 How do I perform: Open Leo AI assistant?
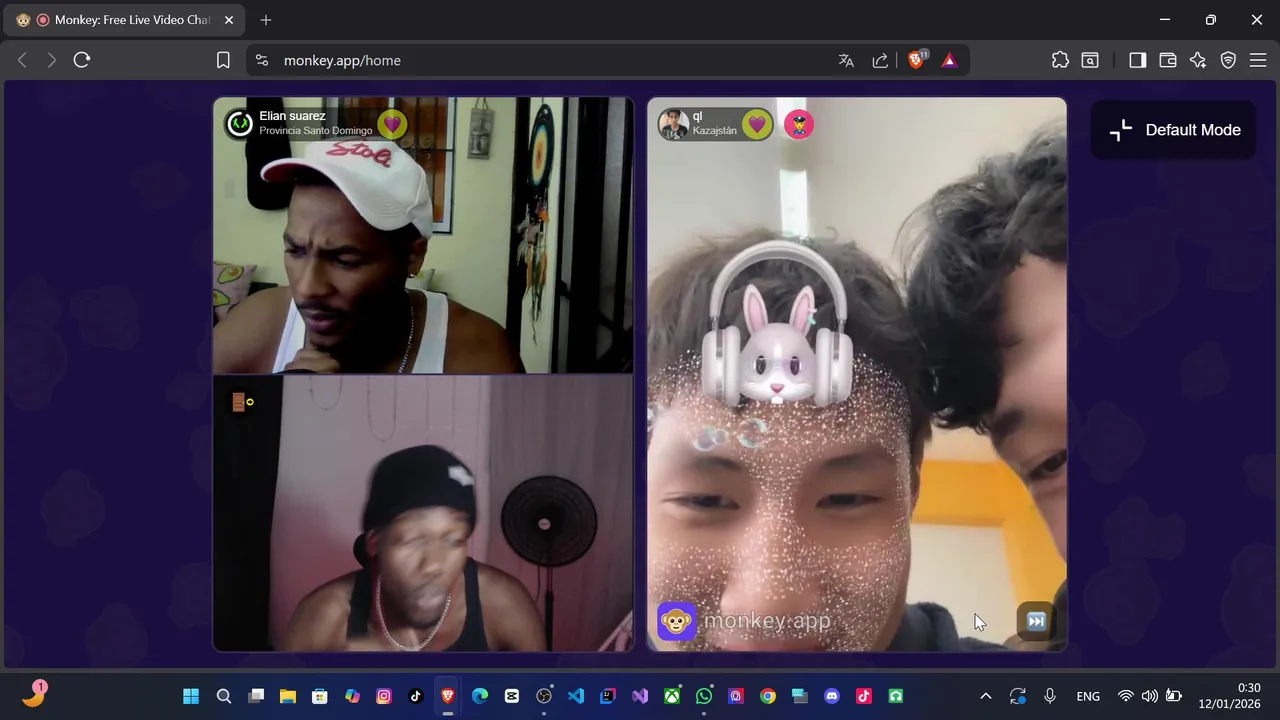pyautogui.click(x=1198, y=60)
